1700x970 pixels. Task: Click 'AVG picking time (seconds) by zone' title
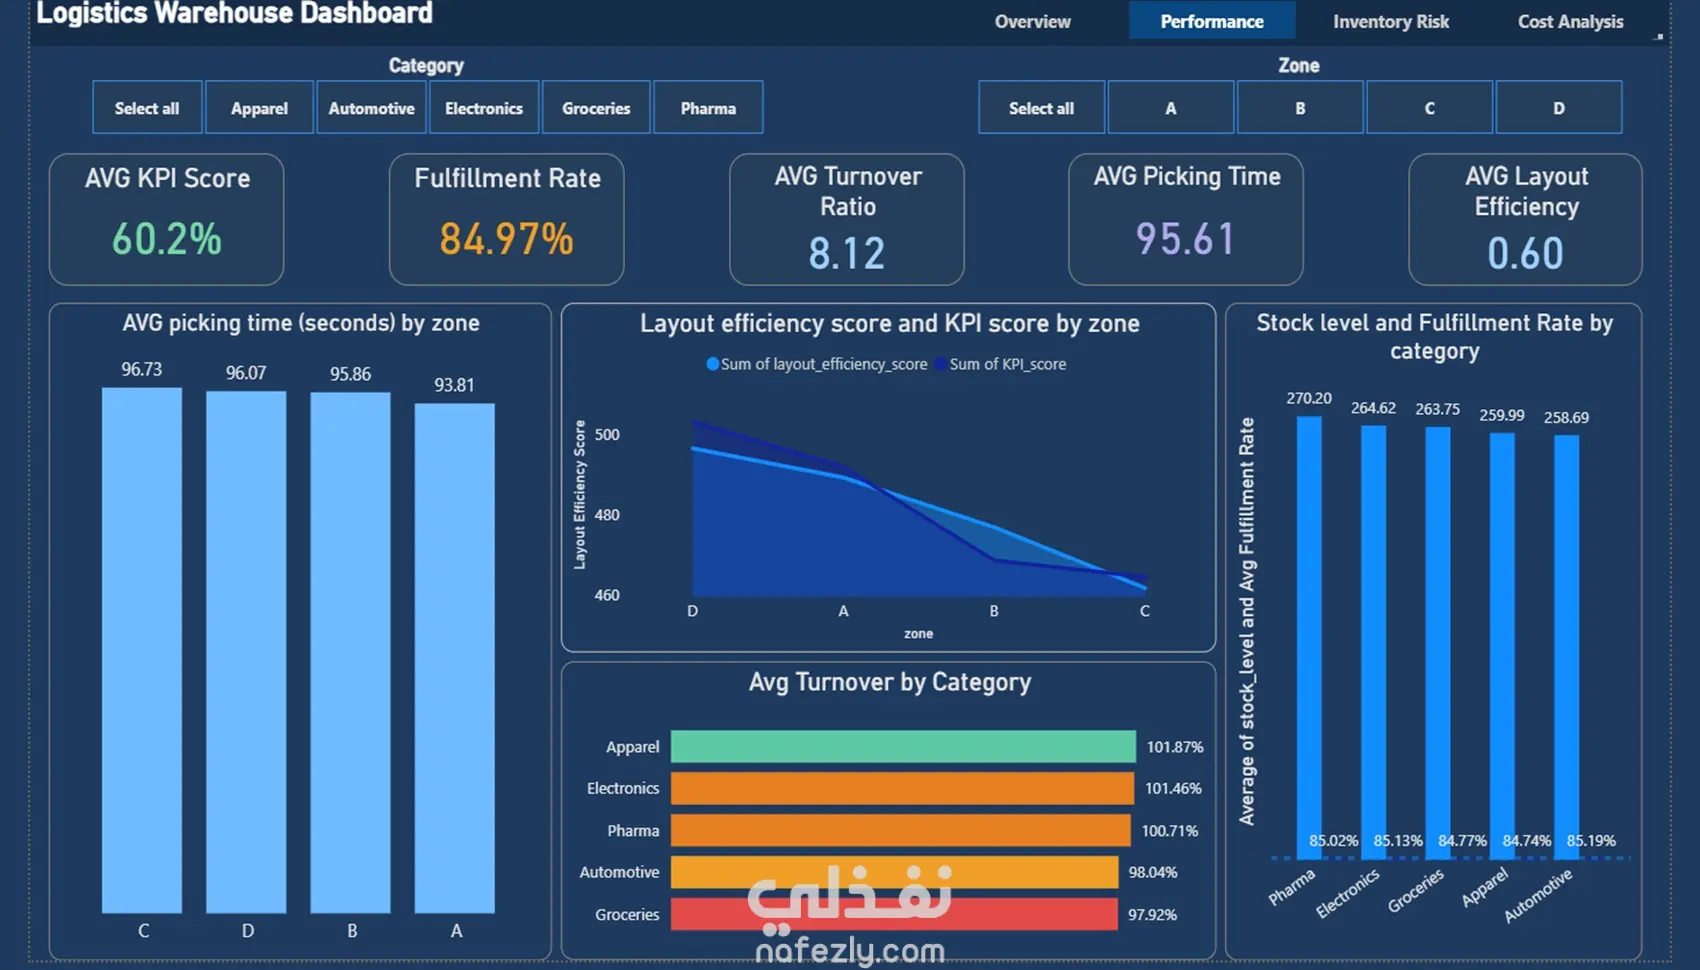click(x=301, y=323)
